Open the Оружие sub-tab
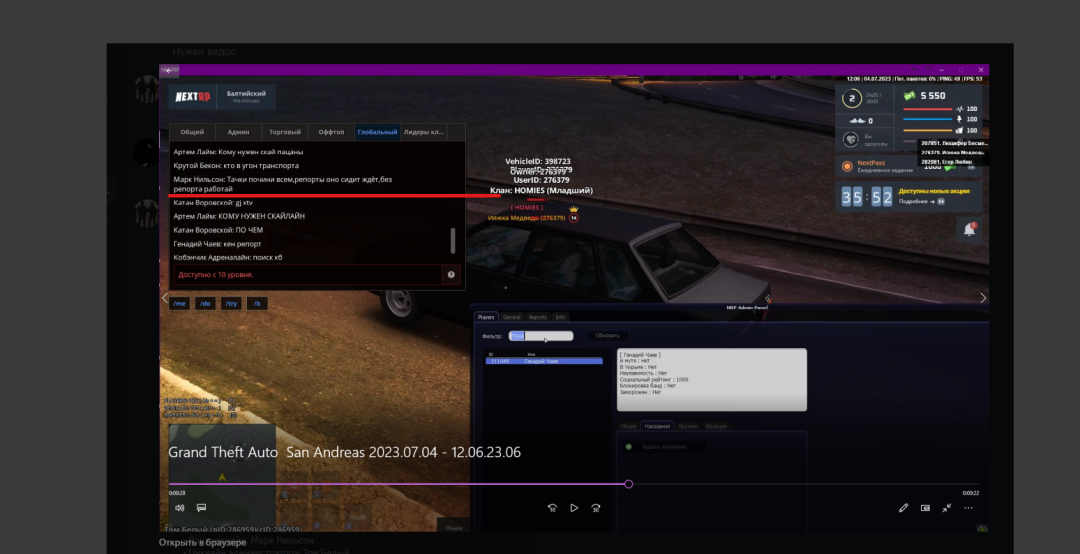1080x554 pixels. click(x=687, y=426)
